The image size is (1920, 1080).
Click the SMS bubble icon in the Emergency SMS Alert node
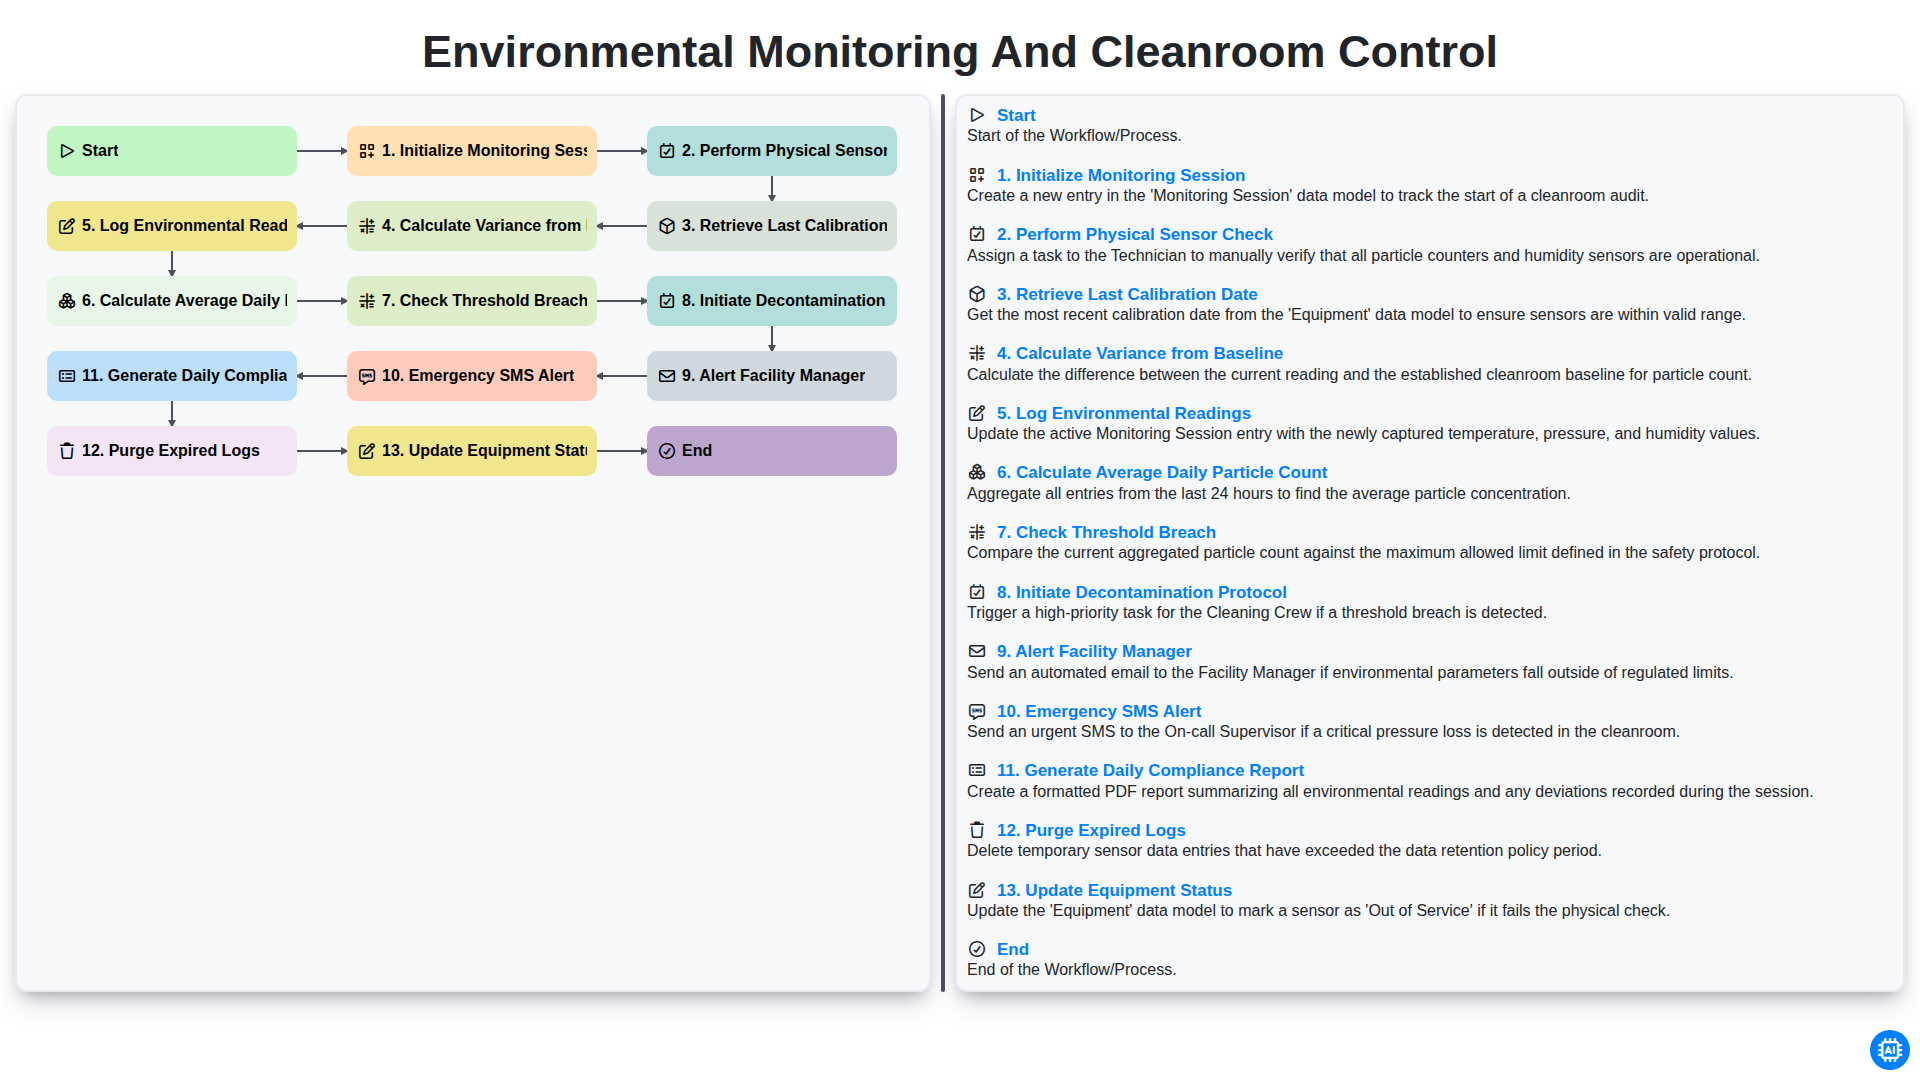tap(367, 376)
